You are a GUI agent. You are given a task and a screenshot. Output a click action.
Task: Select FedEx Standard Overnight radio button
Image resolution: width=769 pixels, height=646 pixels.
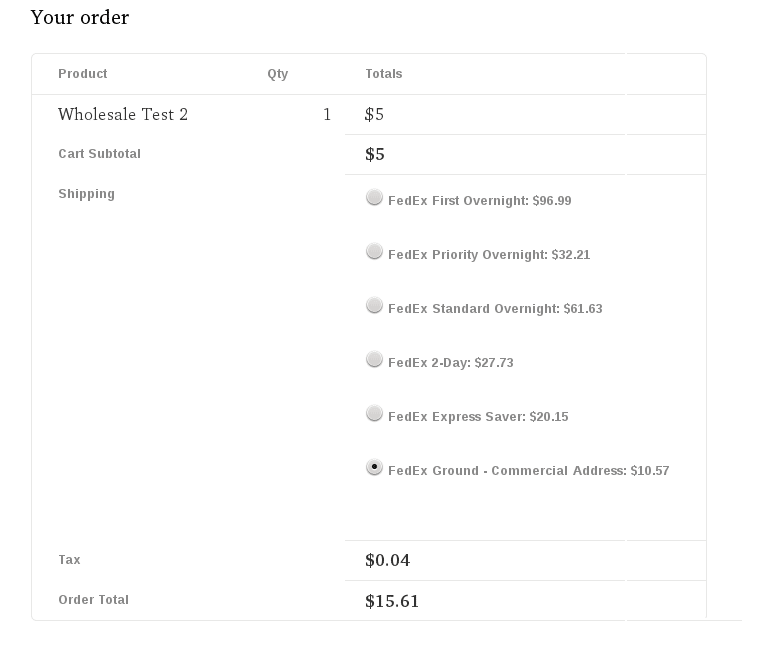[x=374, y=306]
